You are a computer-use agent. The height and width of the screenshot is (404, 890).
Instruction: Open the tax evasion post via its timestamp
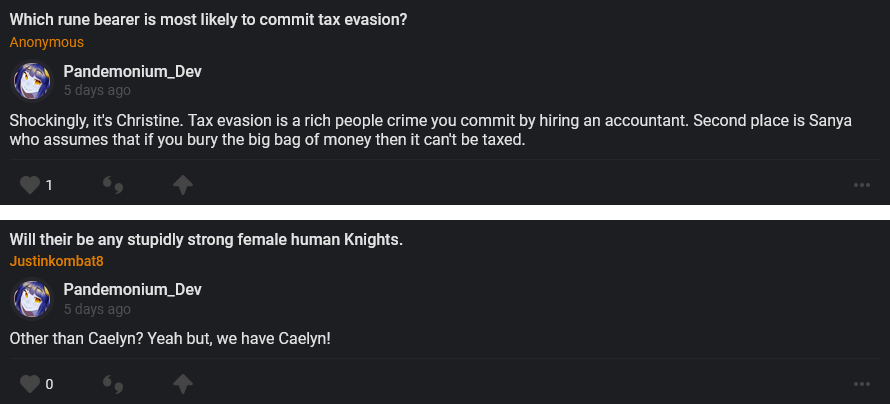tap(97, 91)
